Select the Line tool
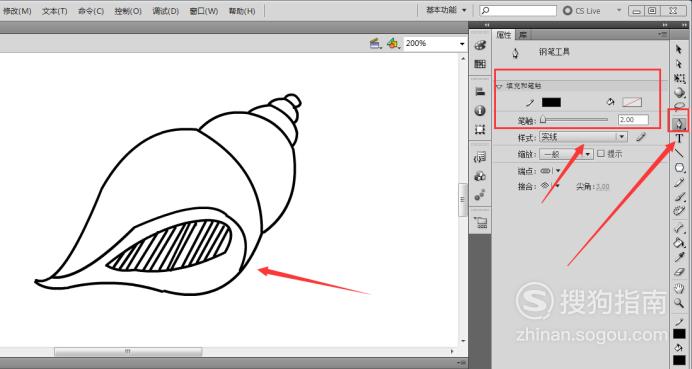Image resolution: width=692 pixels, height=369 pixels. (679, 153)
